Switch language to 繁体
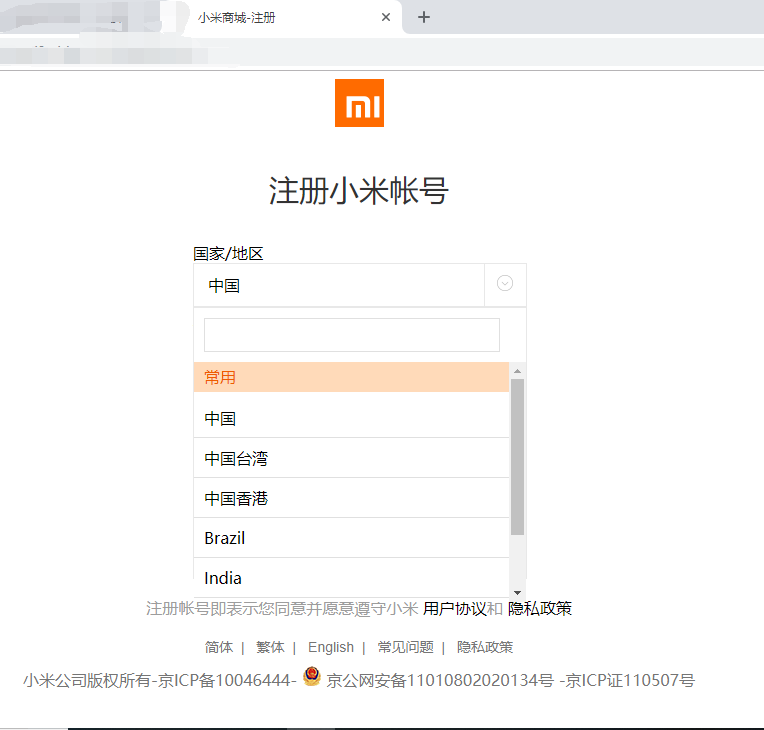Viewport: 764px width, 730px height. [x=270, y=647]
